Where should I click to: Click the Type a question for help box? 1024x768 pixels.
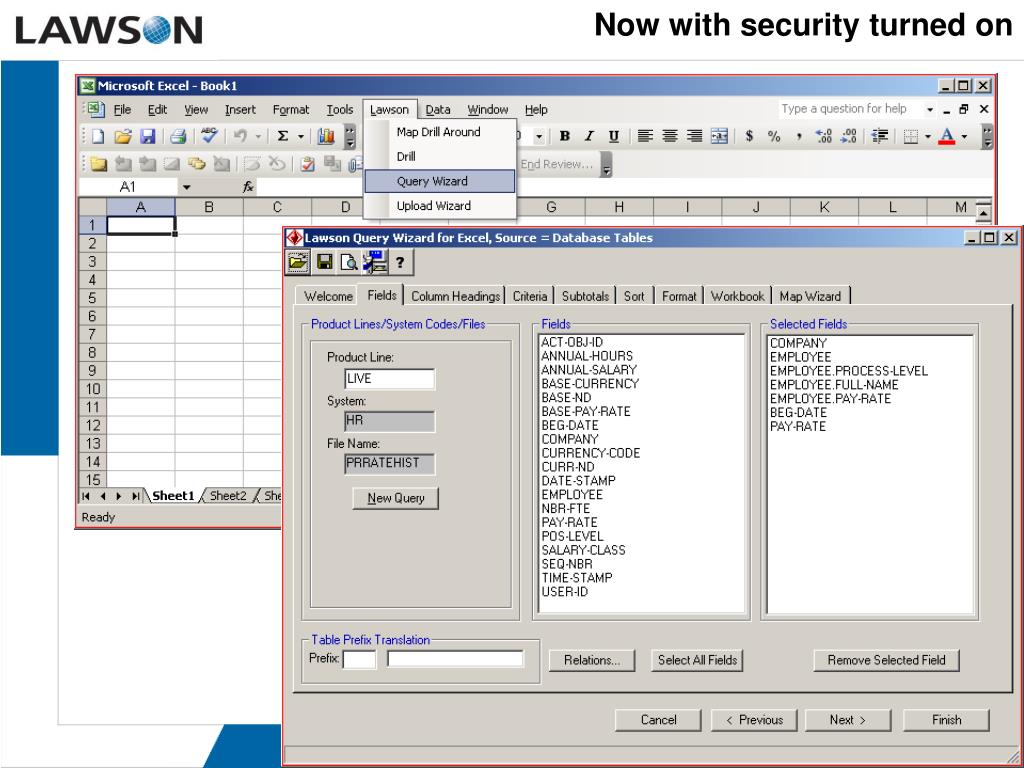851,109
